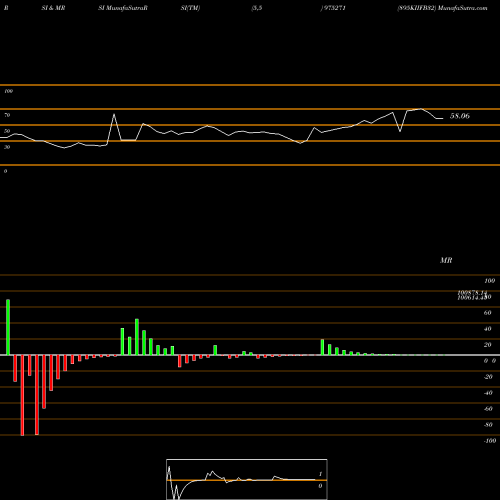Click the tallest green bar at histogram start

coord(8,327)
